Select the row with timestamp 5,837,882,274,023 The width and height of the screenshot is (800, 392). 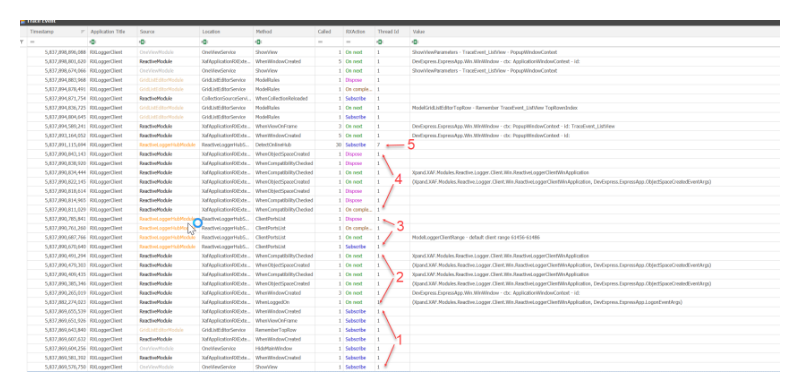(x=403, y=302)
